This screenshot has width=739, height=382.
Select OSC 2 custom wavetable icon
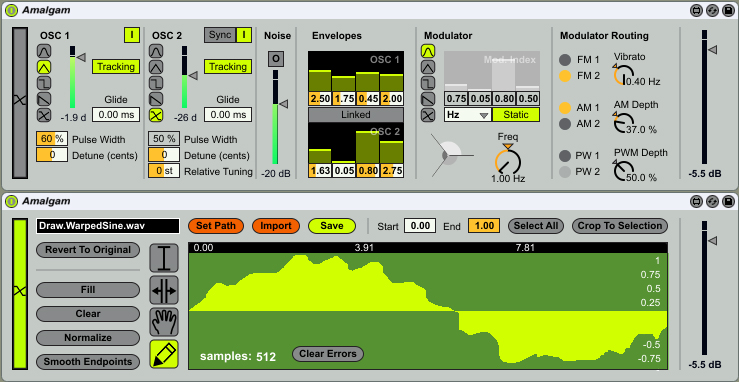[156, 115]
